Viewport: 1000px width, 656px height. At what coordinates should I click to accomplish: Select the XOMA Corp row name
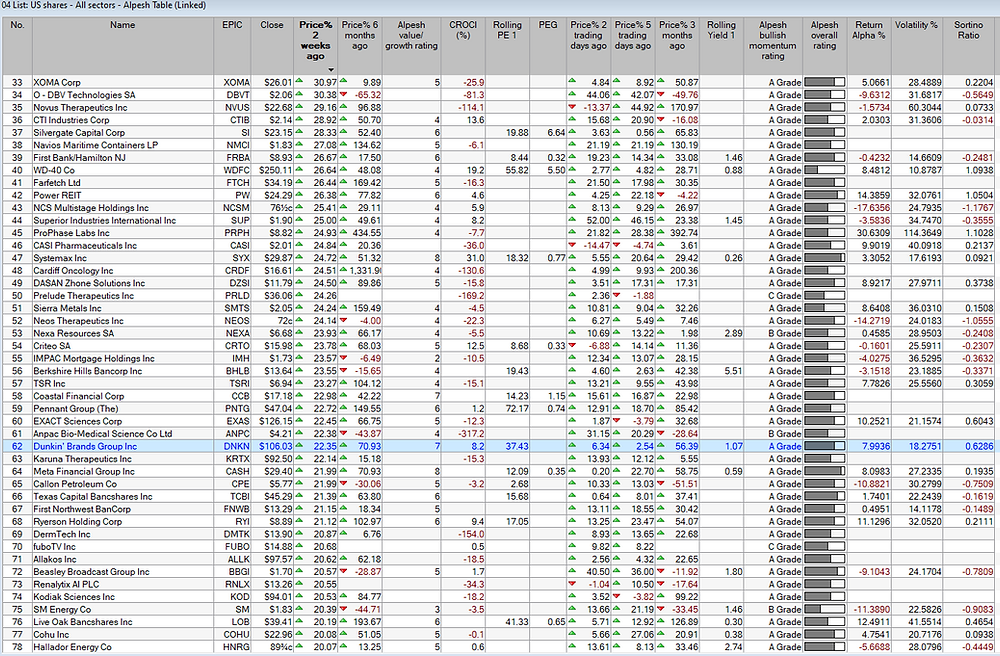(57, 82)
